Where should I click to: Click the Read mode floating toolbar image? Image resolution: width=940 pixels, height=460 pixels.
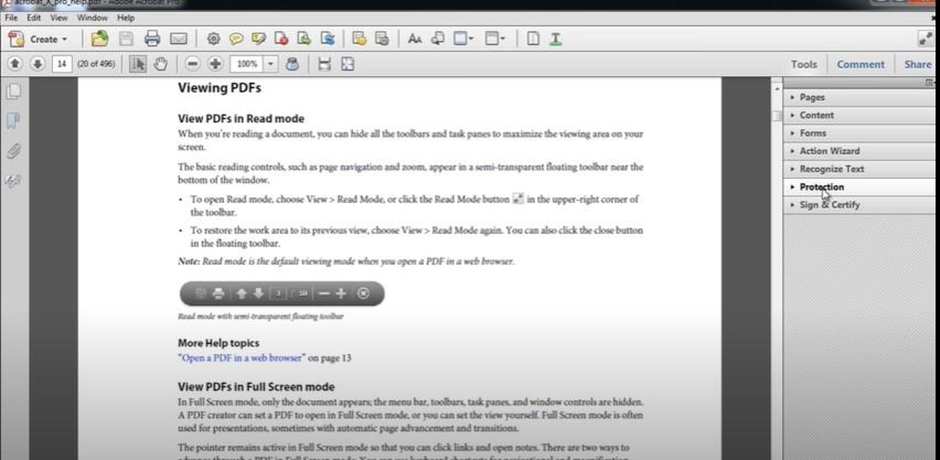282,293
